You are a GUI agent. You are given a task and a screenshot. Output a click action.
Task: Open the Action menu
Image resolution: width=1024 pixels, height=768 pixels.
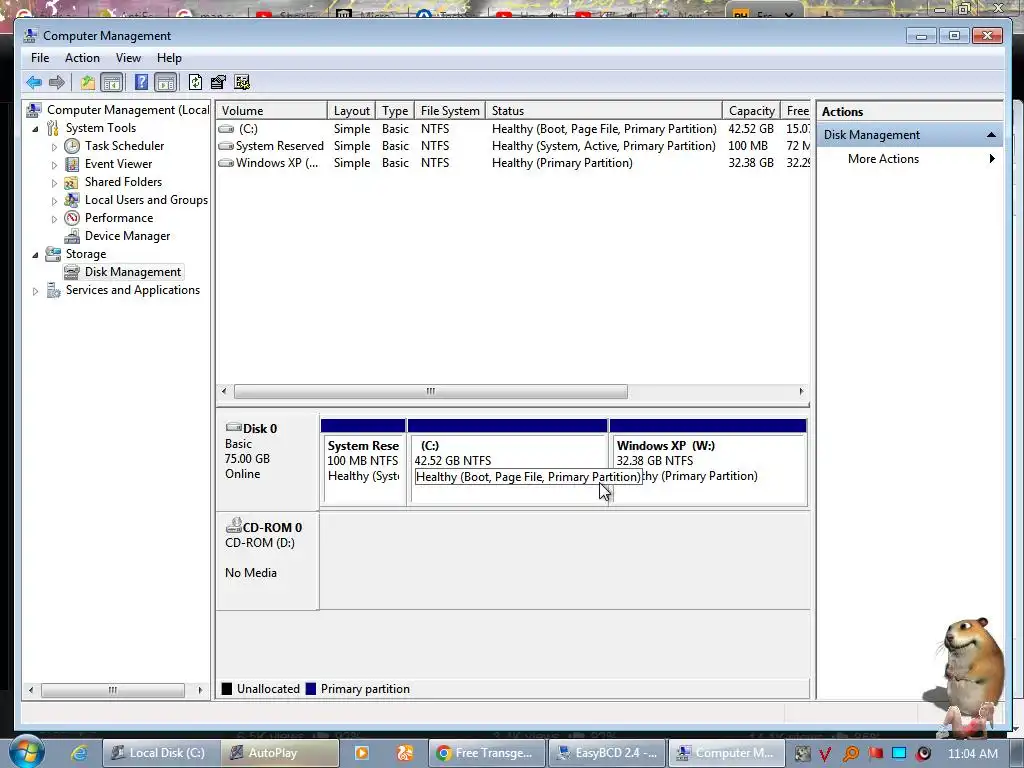[x=82, y=58]
